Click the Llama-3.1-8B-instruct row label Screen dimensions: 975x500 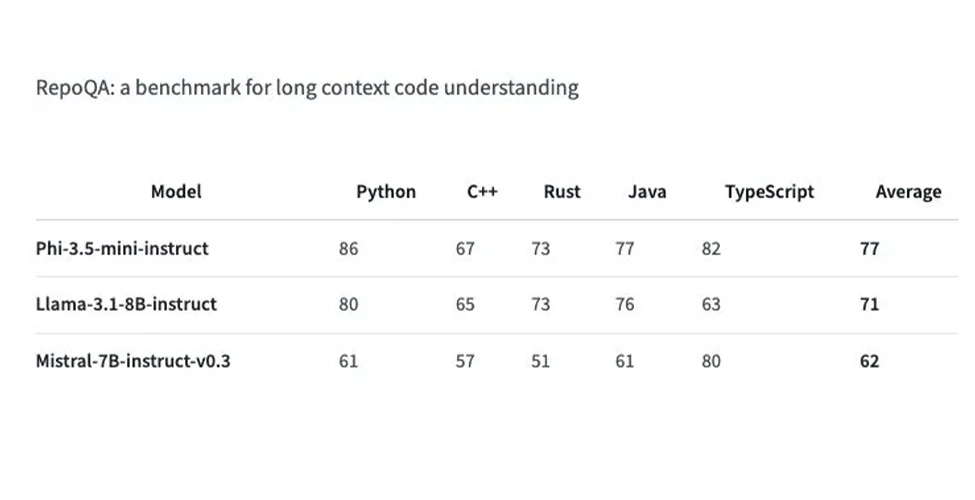pyautogui.click(x=126, y=304)
